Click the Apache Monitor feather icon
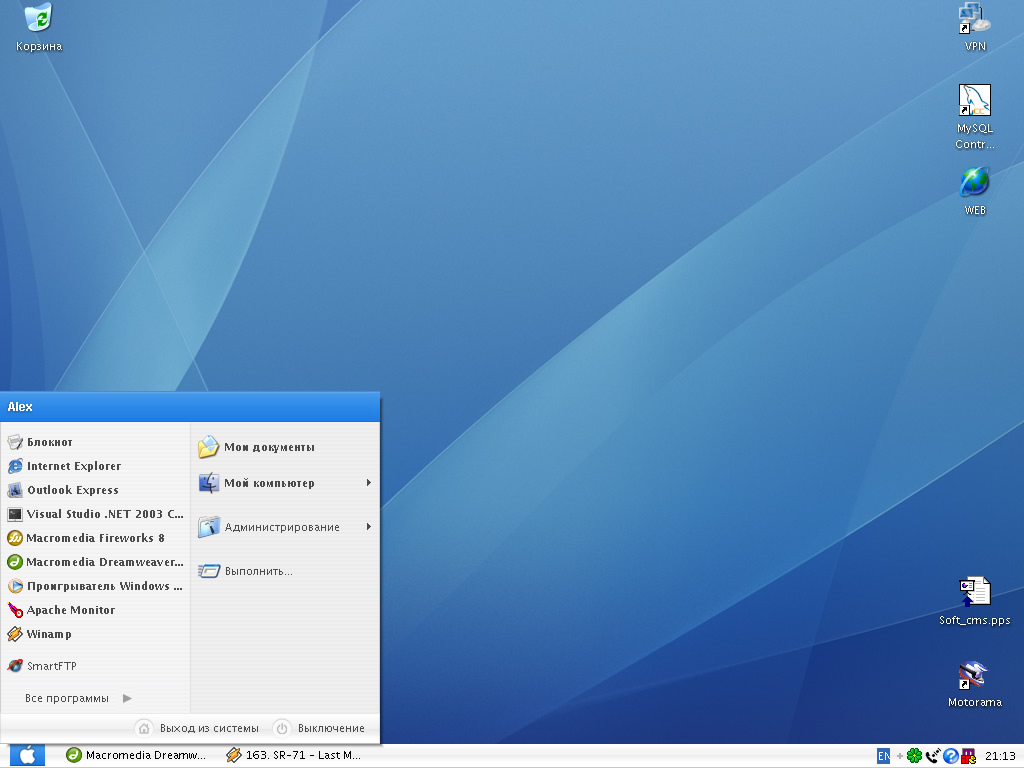 [14, 610]
